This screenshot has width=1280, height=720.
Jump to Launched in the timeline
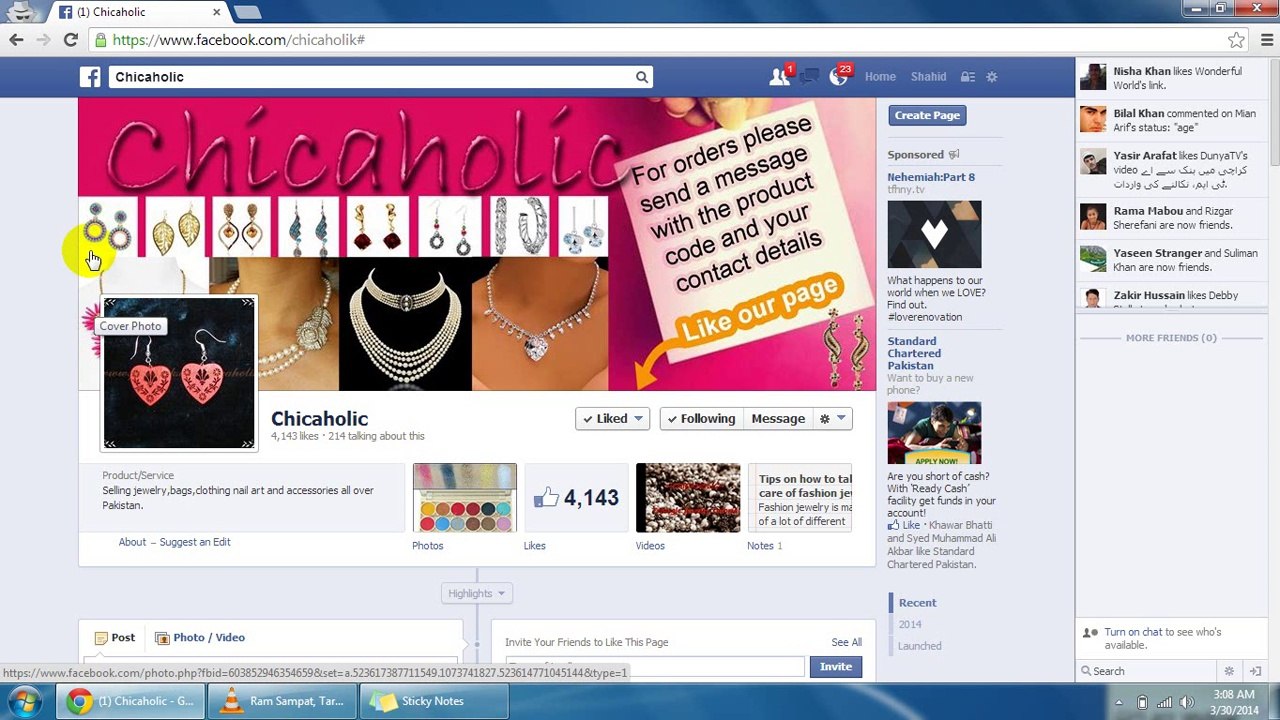[920, 646]
